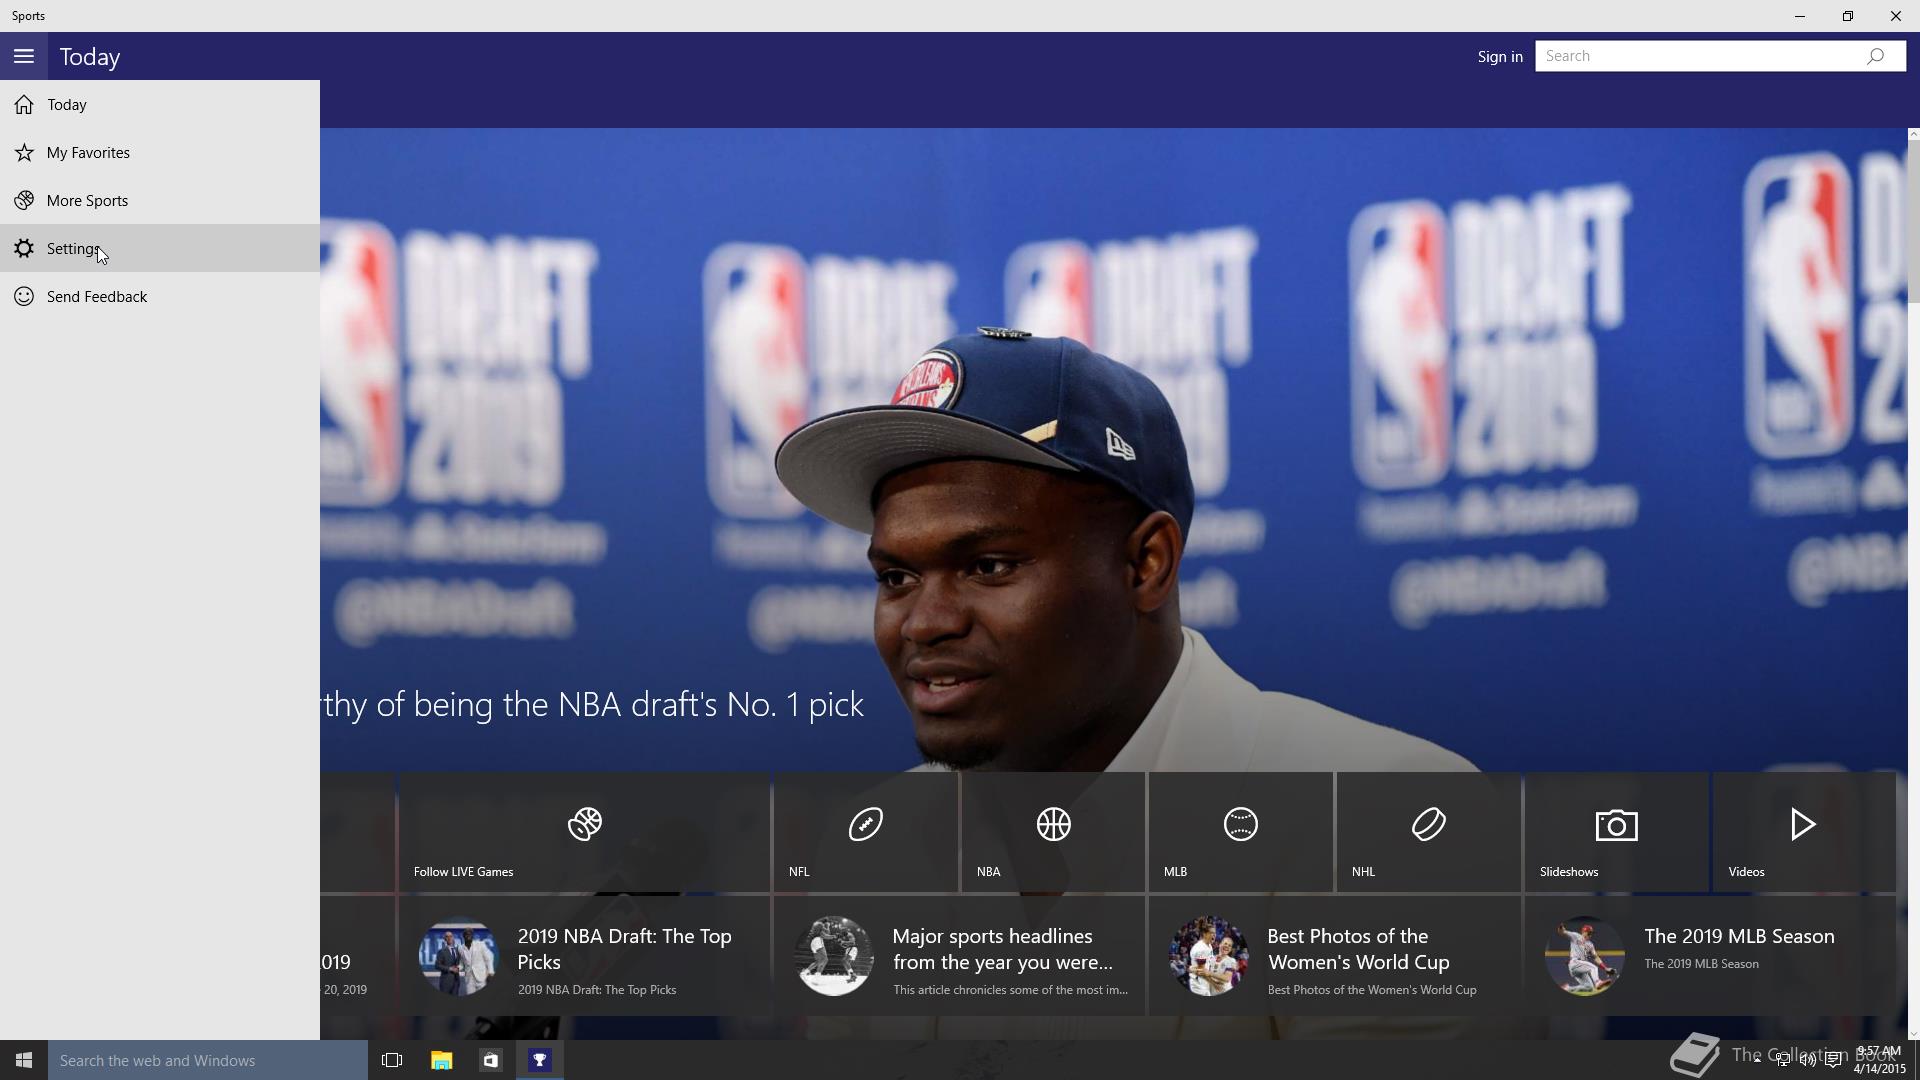Screen dimensions: 1920x1080
Task: Open the NBA draft No. 1 pick headline
Action: pyautogui.click(x=593, y=705)
